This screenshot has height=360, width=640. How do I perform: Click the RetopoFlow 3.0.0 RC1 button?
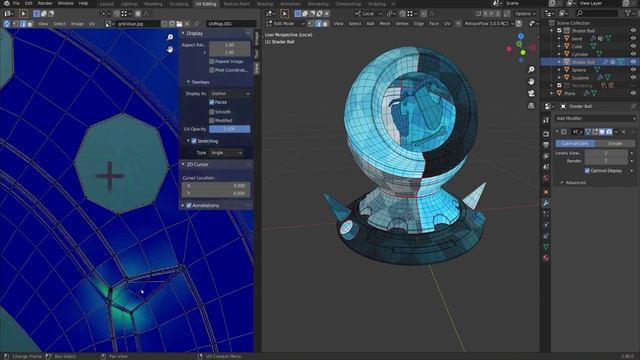488,24
